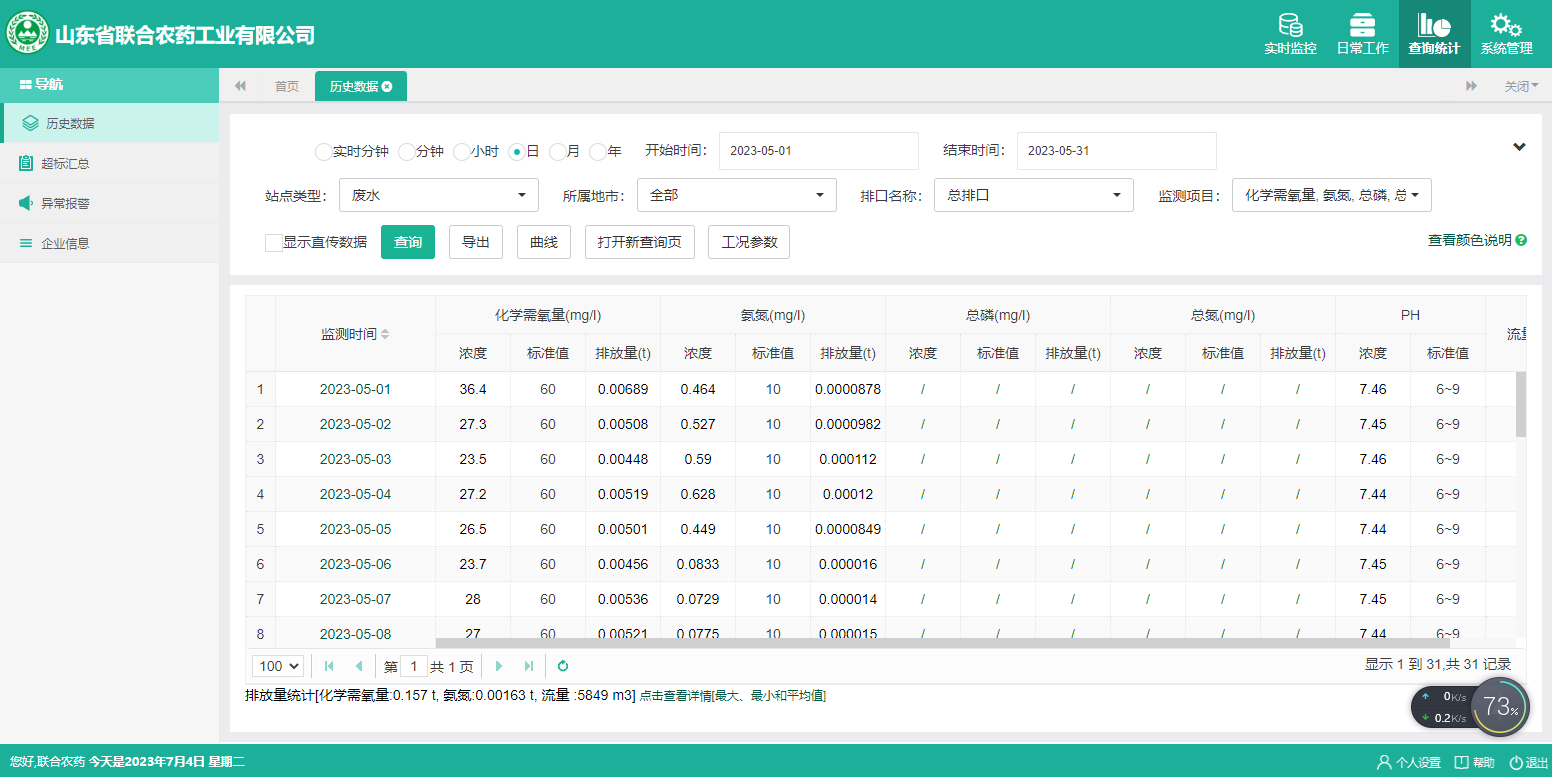Click the 结束时间 date field

tap(1116, 151)
